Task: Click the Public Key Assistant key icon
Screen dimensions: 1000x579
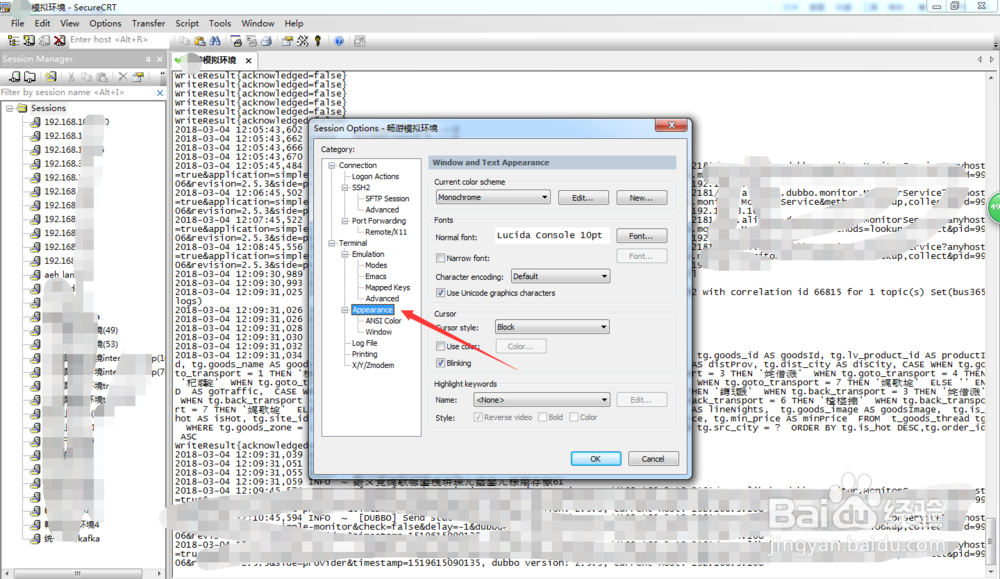Action: [318, 41]
